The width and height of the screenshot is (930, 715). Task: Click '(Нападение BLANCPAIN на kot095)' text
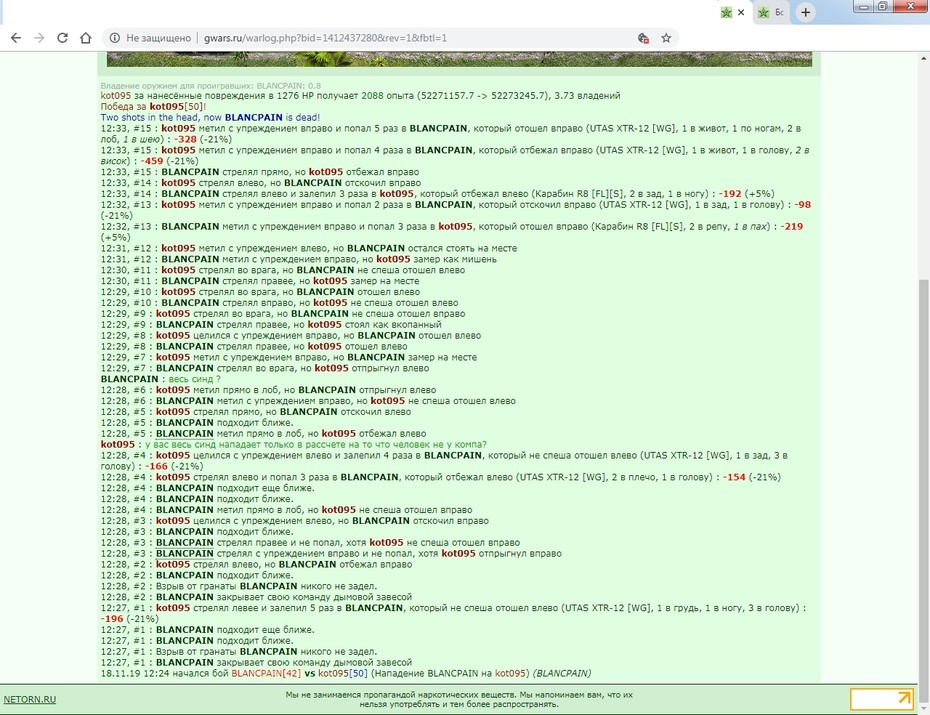pos(451,673)
